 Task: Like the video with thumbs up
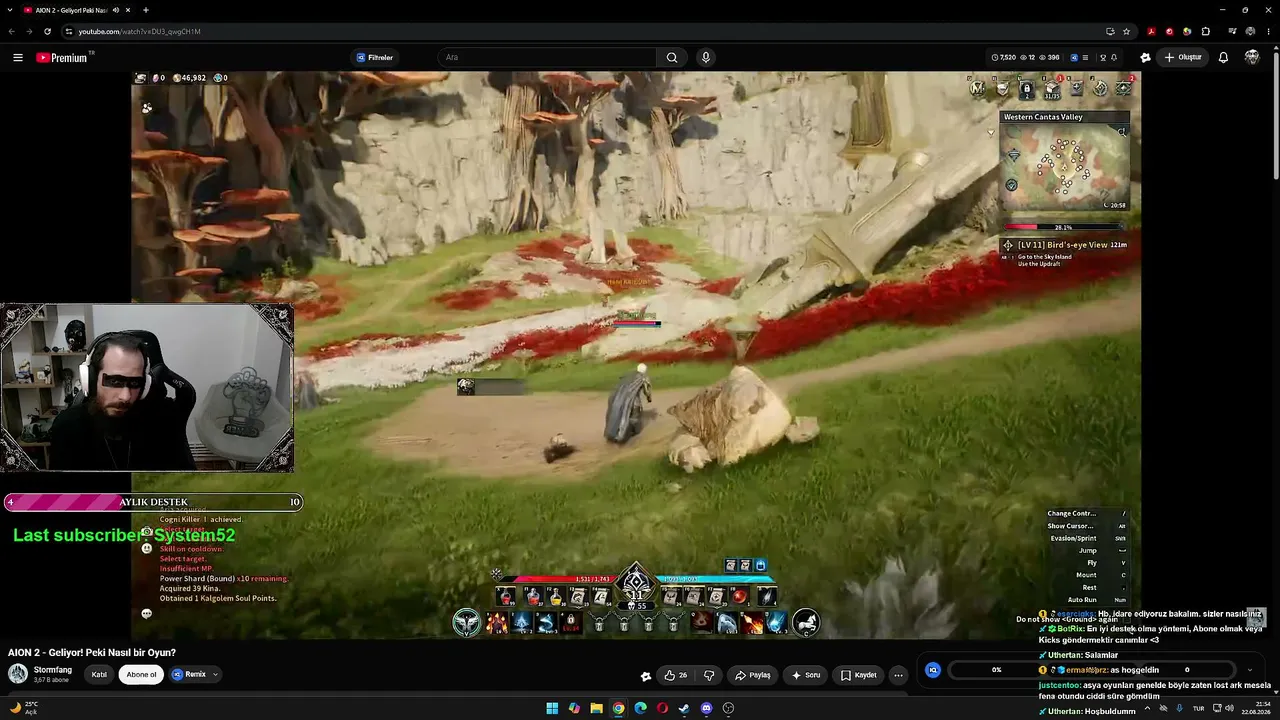676,675
